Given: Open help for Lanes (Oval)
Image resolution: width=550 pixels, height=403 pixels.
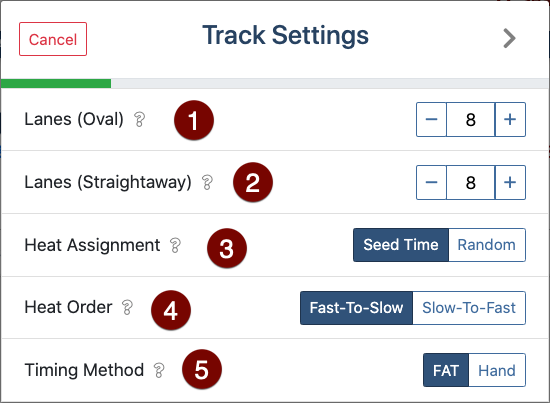Looking at the screenshot, I should (140, 120).
